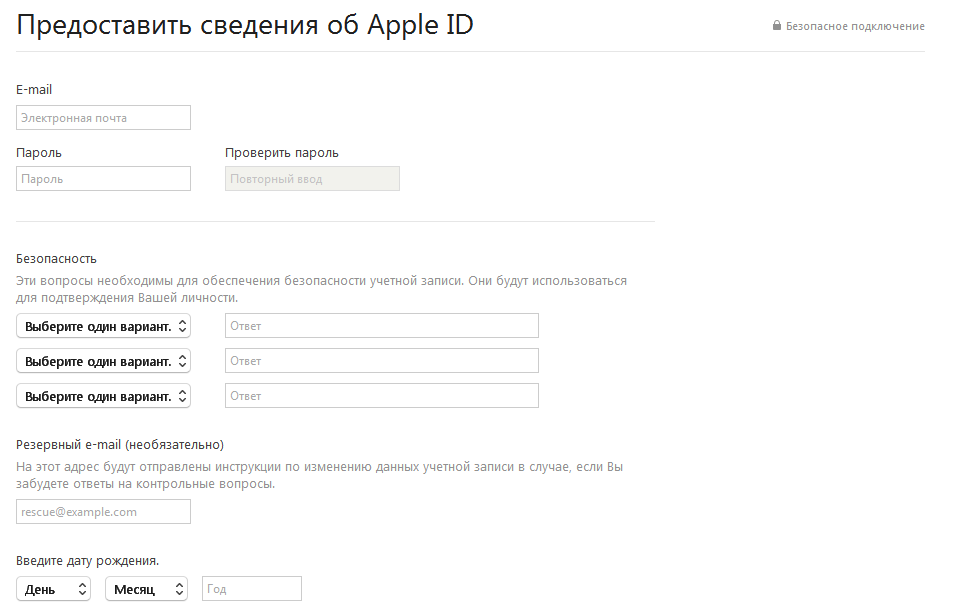This screenshot has width=968, height=614.
Task: Click the secure connection lock icon
Action: (776, 26)
